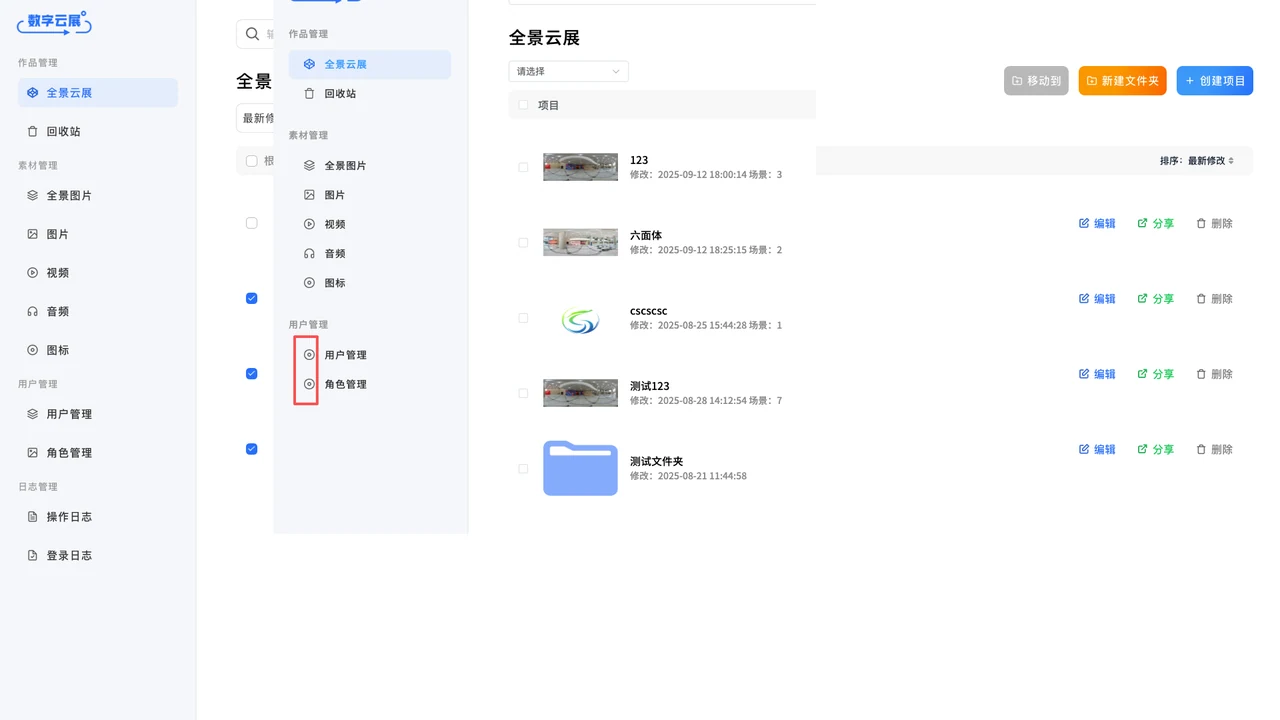Click the magnifier search icon on the background page
The image size is (1280, 720).
tap(251, 34)
